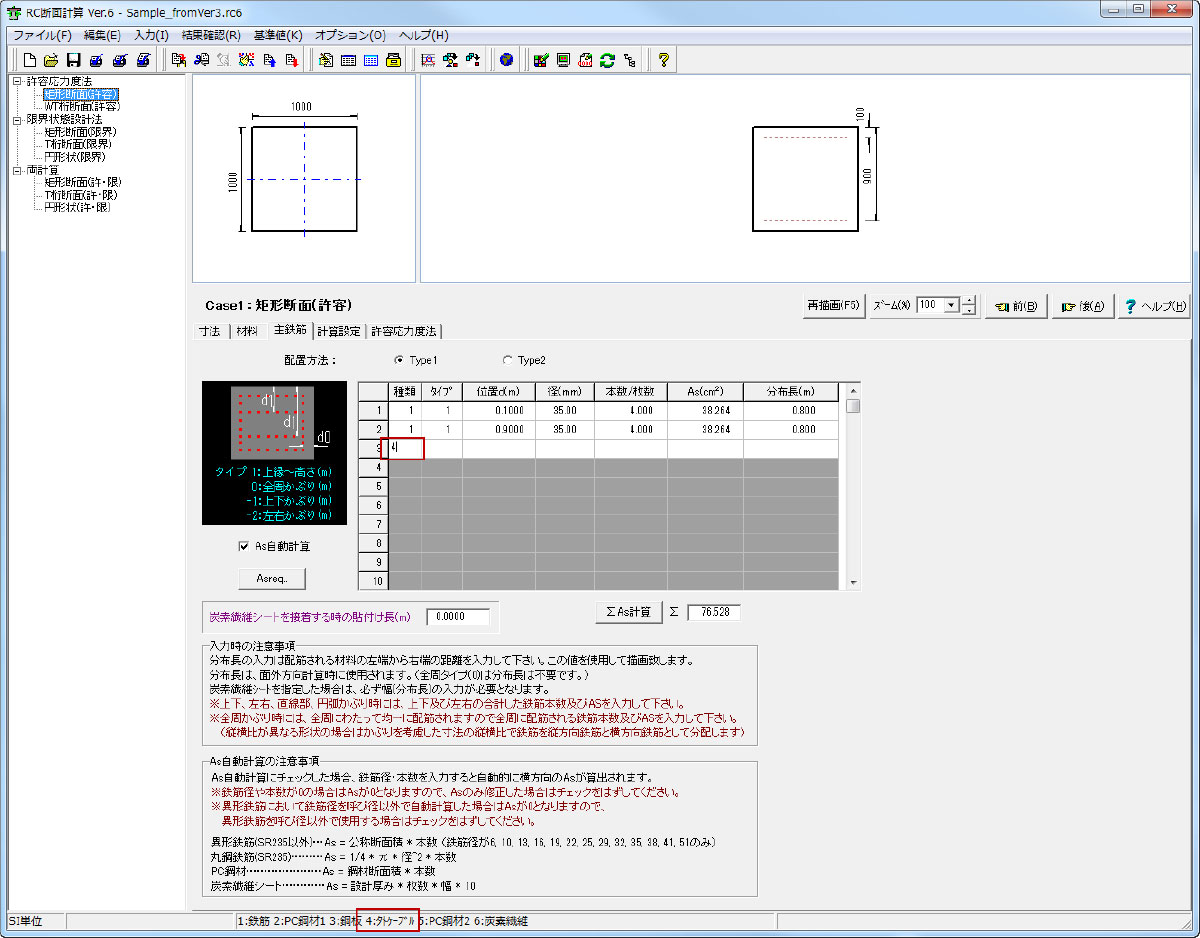Open the zoom percentage dropdown
The width and height of the screenshot is (1200, 938).
[x=951, y=305]
